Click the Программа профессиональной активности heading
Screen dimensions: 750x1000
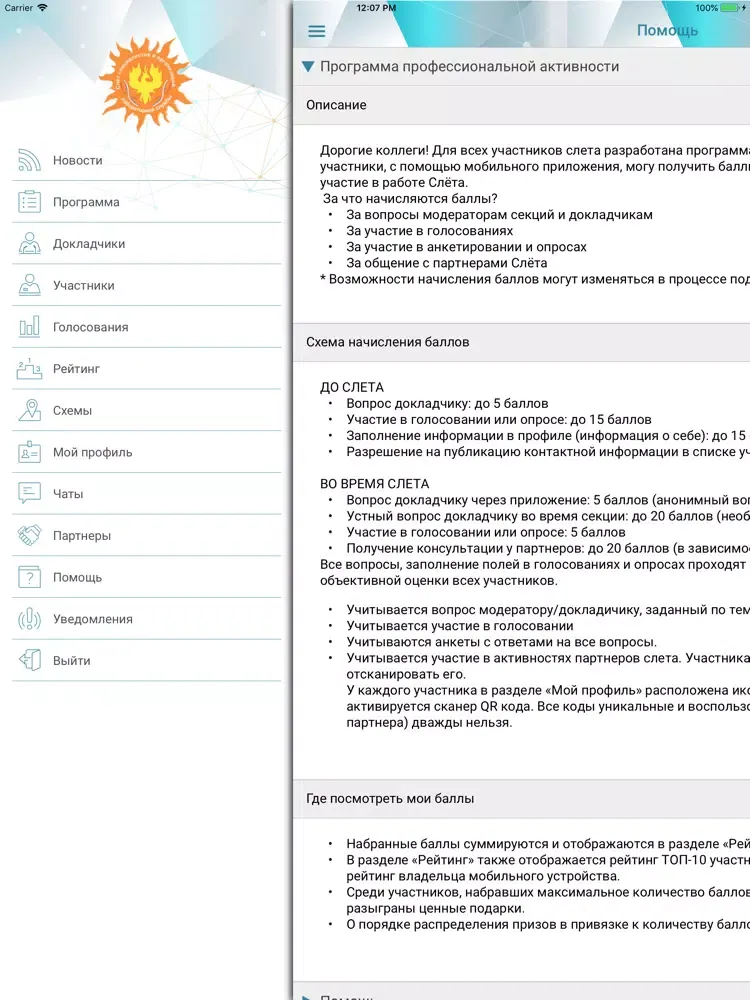[469, 66]
